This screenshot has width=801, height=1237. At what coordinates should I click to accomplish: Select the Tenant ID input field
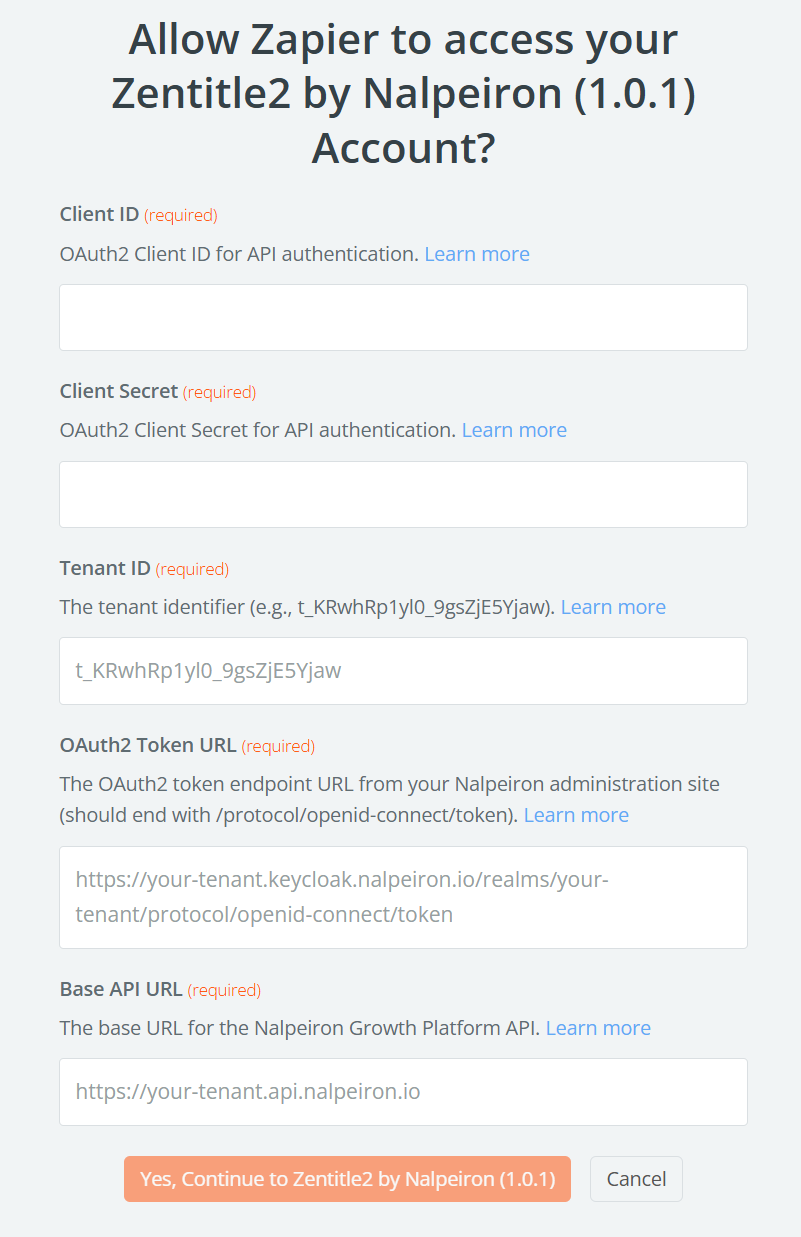[403, 671]
